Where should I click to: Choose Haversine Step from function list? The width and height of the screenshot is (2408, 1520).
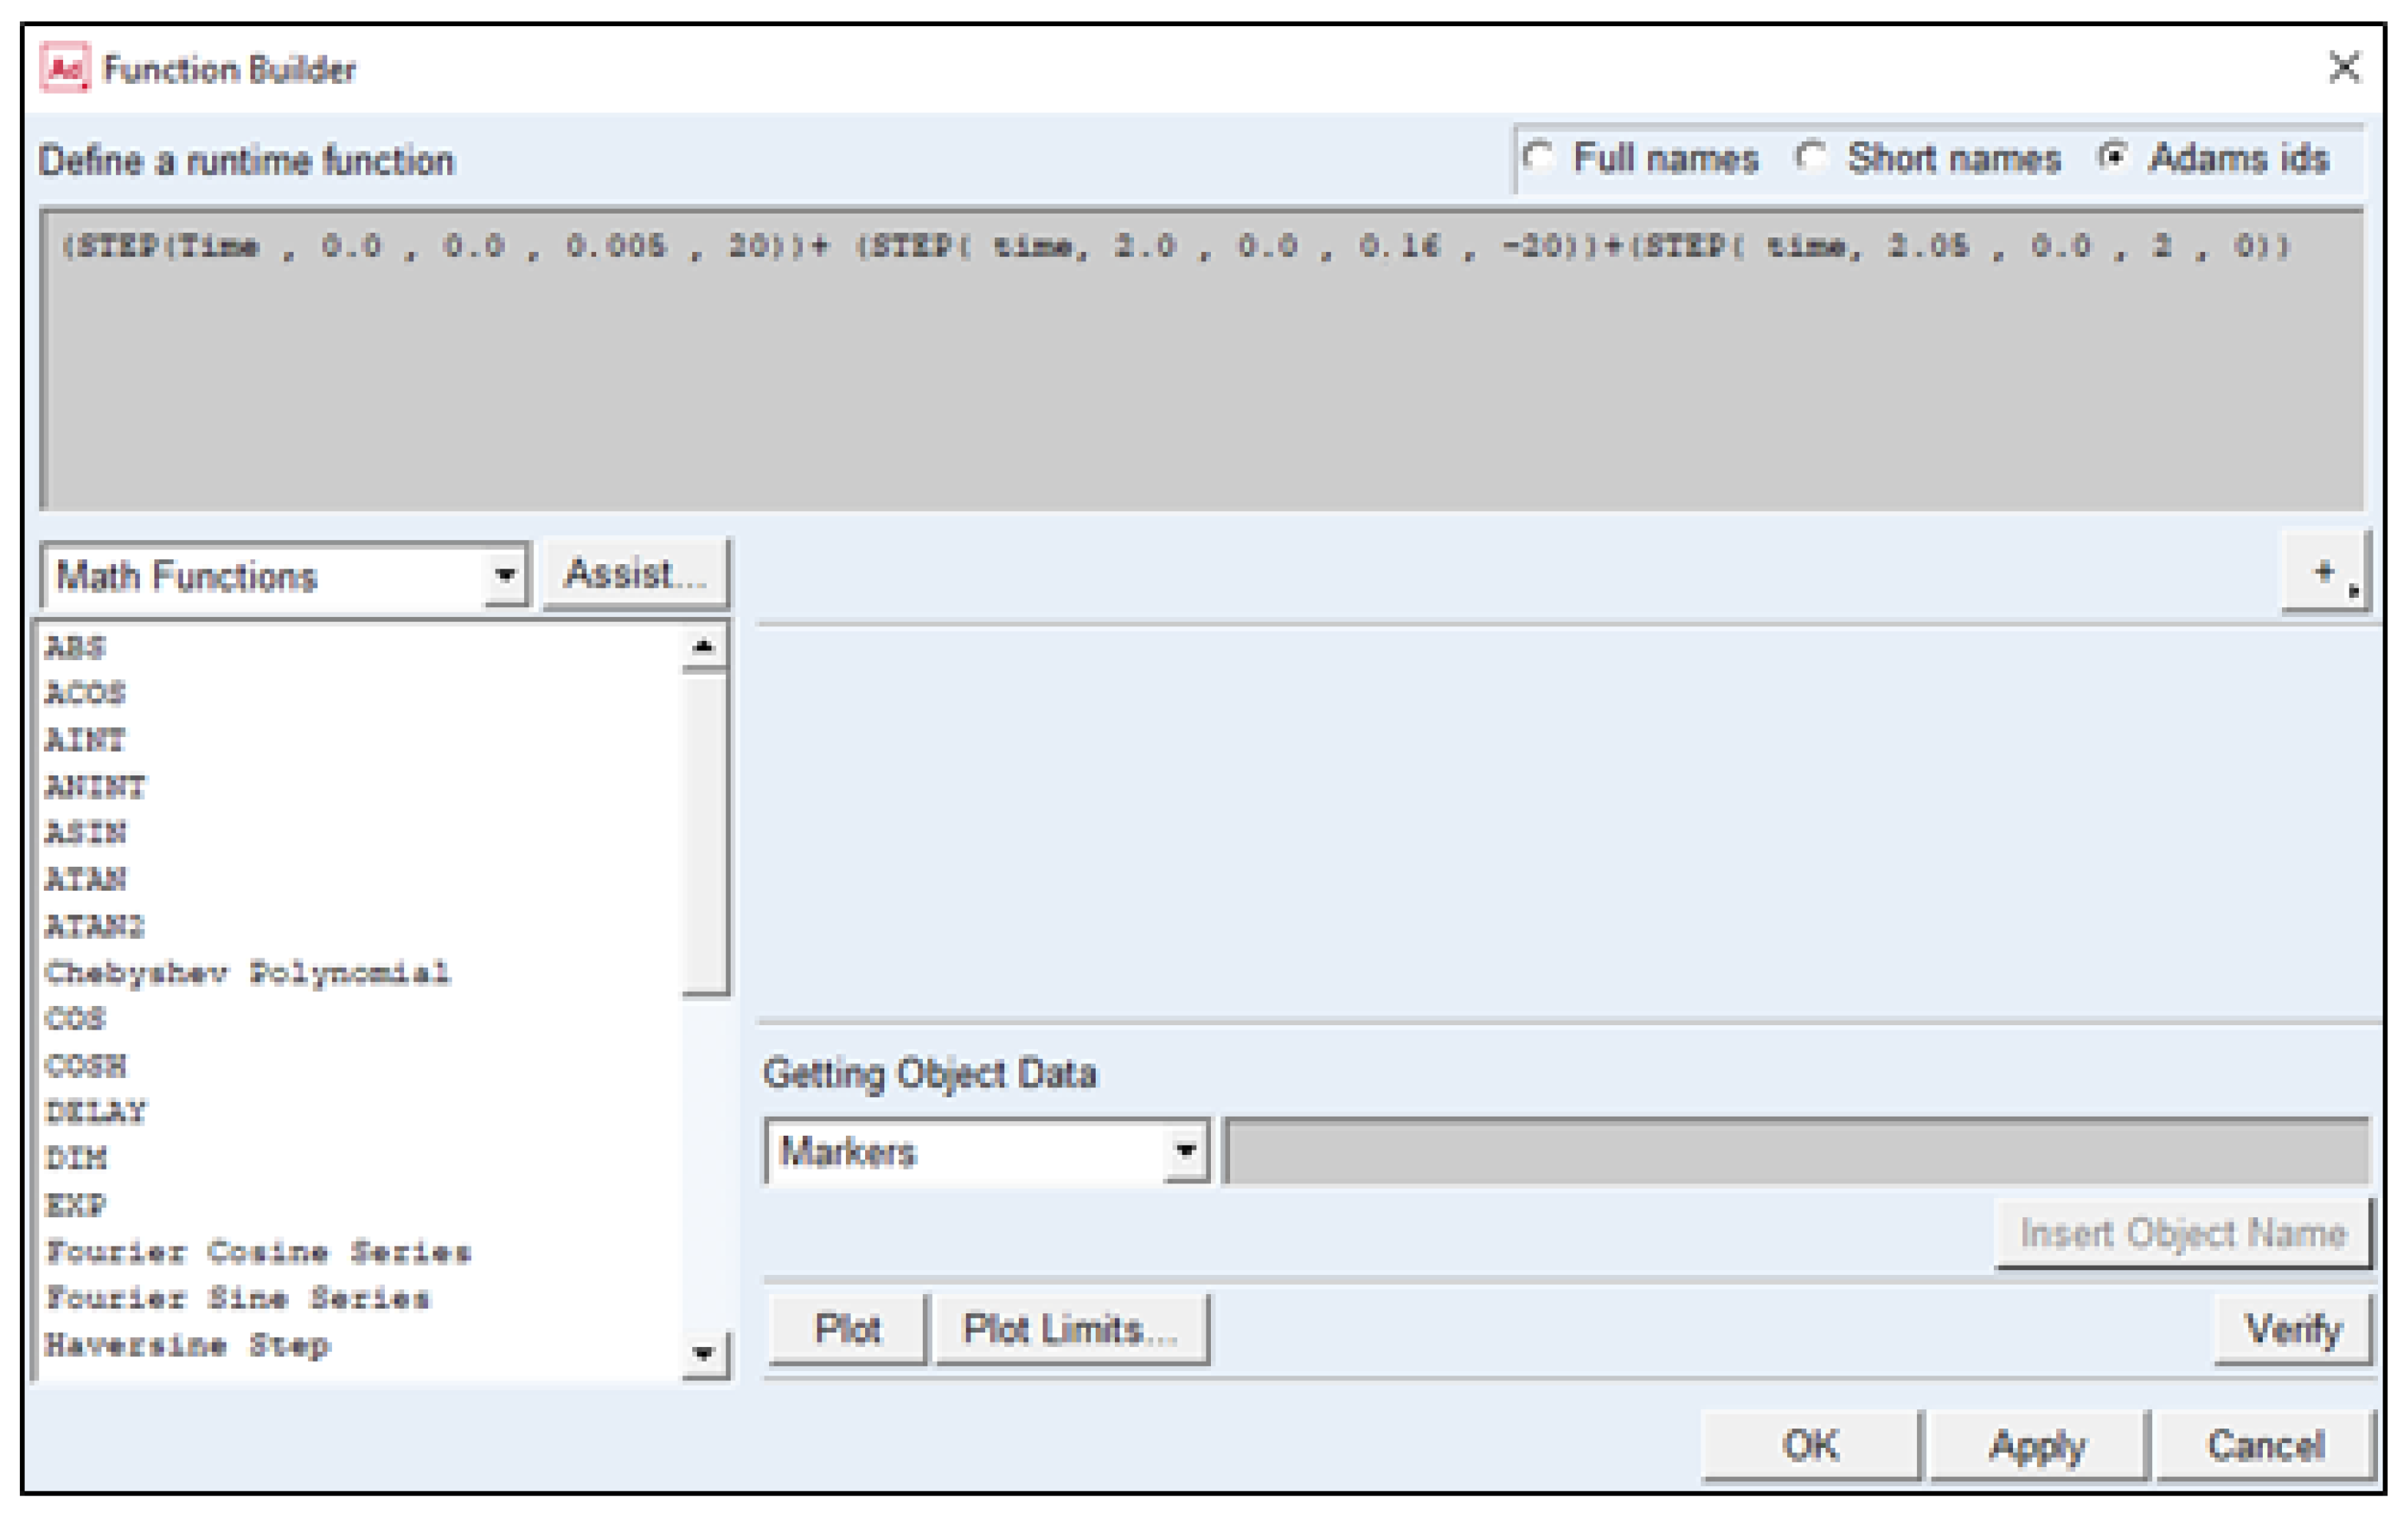coord(187,1345)
